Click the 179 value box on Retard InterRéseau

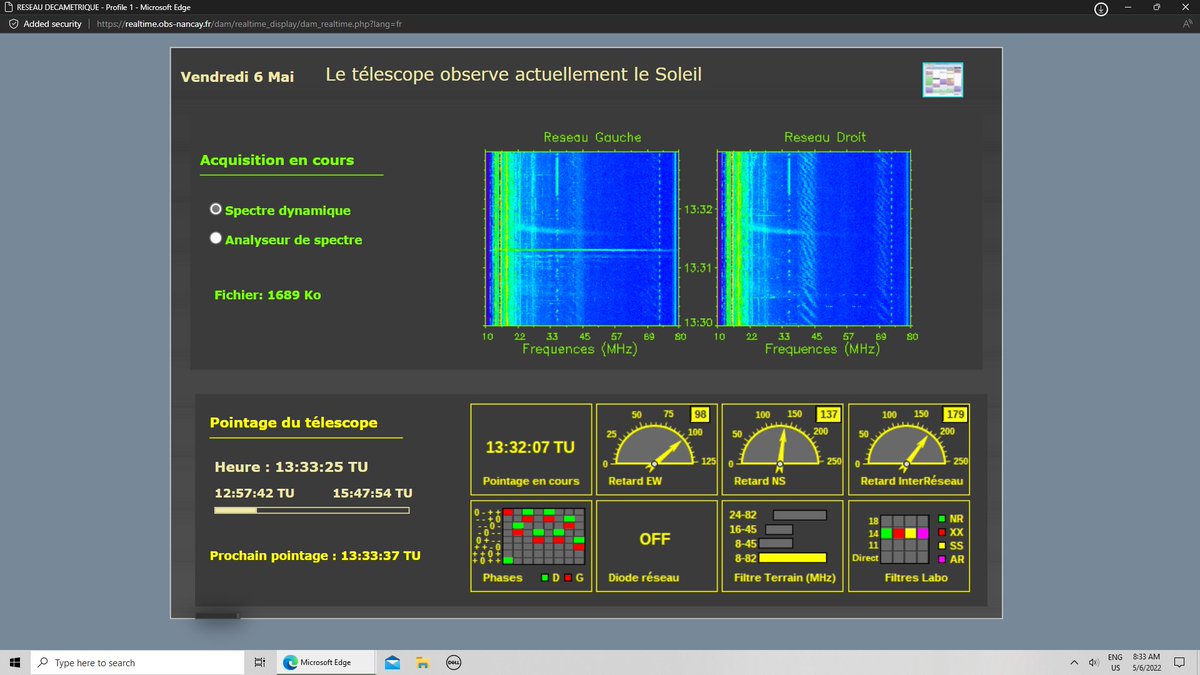point(955,414)
